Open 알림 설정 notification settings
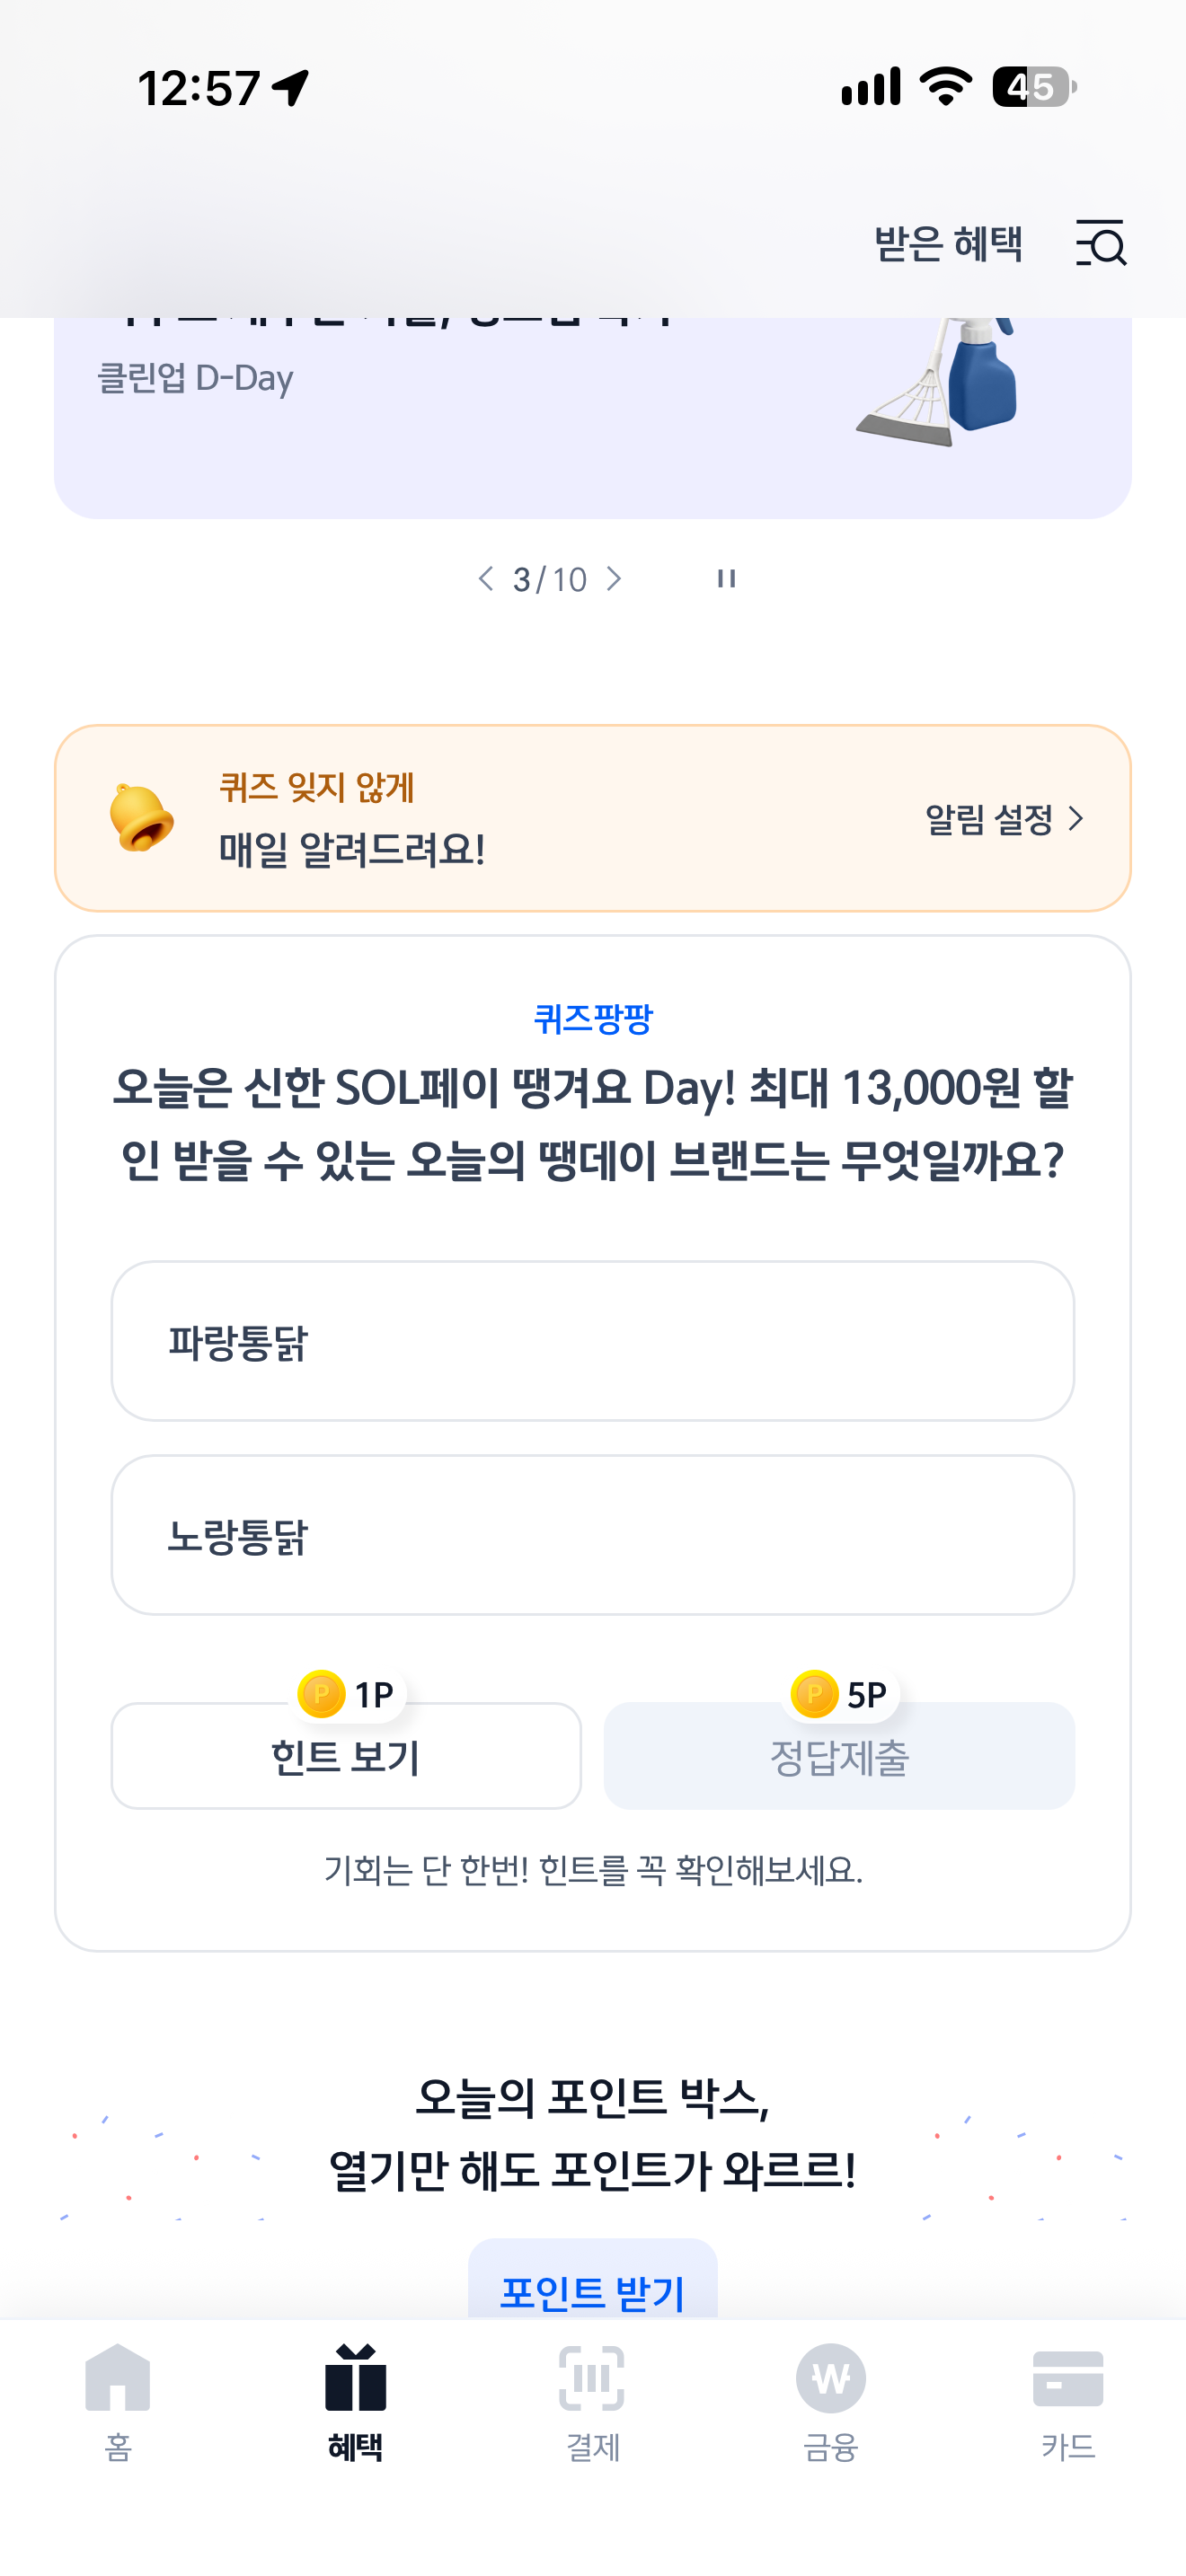The image size is (1186, 2576). (1004, 819)
